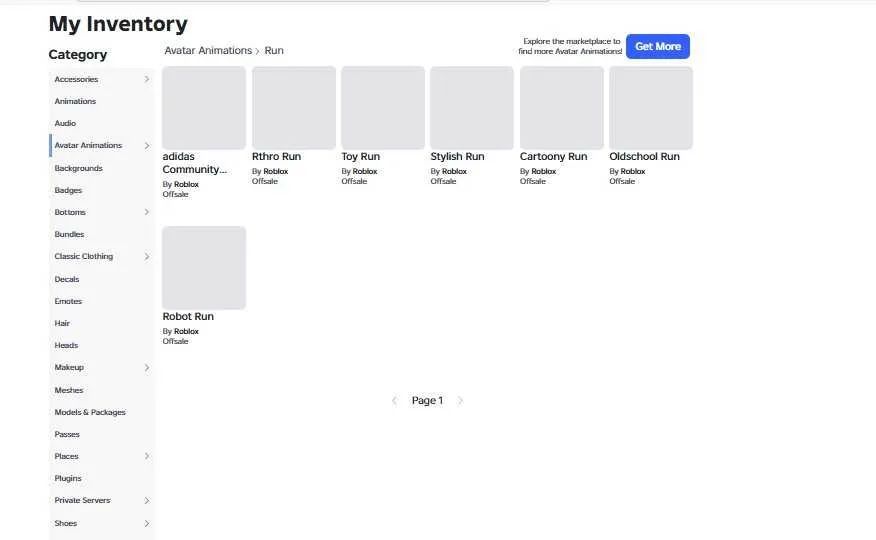This screenshot has width=876, height=540.
Task: Click the Cartoony Run title link
Action: coord(554,157)
